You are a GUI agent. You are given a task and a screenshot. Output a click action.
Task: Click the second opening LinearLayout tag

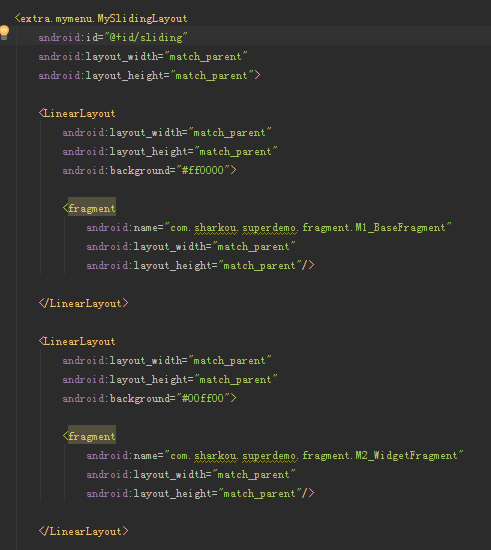click(x=77, y=341)
